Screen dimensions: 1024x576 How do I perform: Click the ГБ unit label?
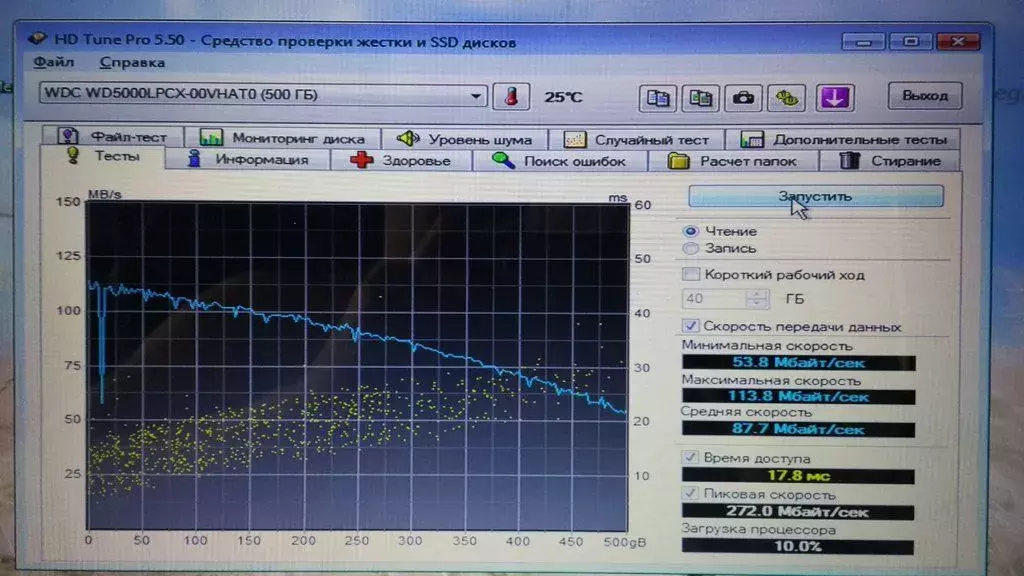click(794, 298)
